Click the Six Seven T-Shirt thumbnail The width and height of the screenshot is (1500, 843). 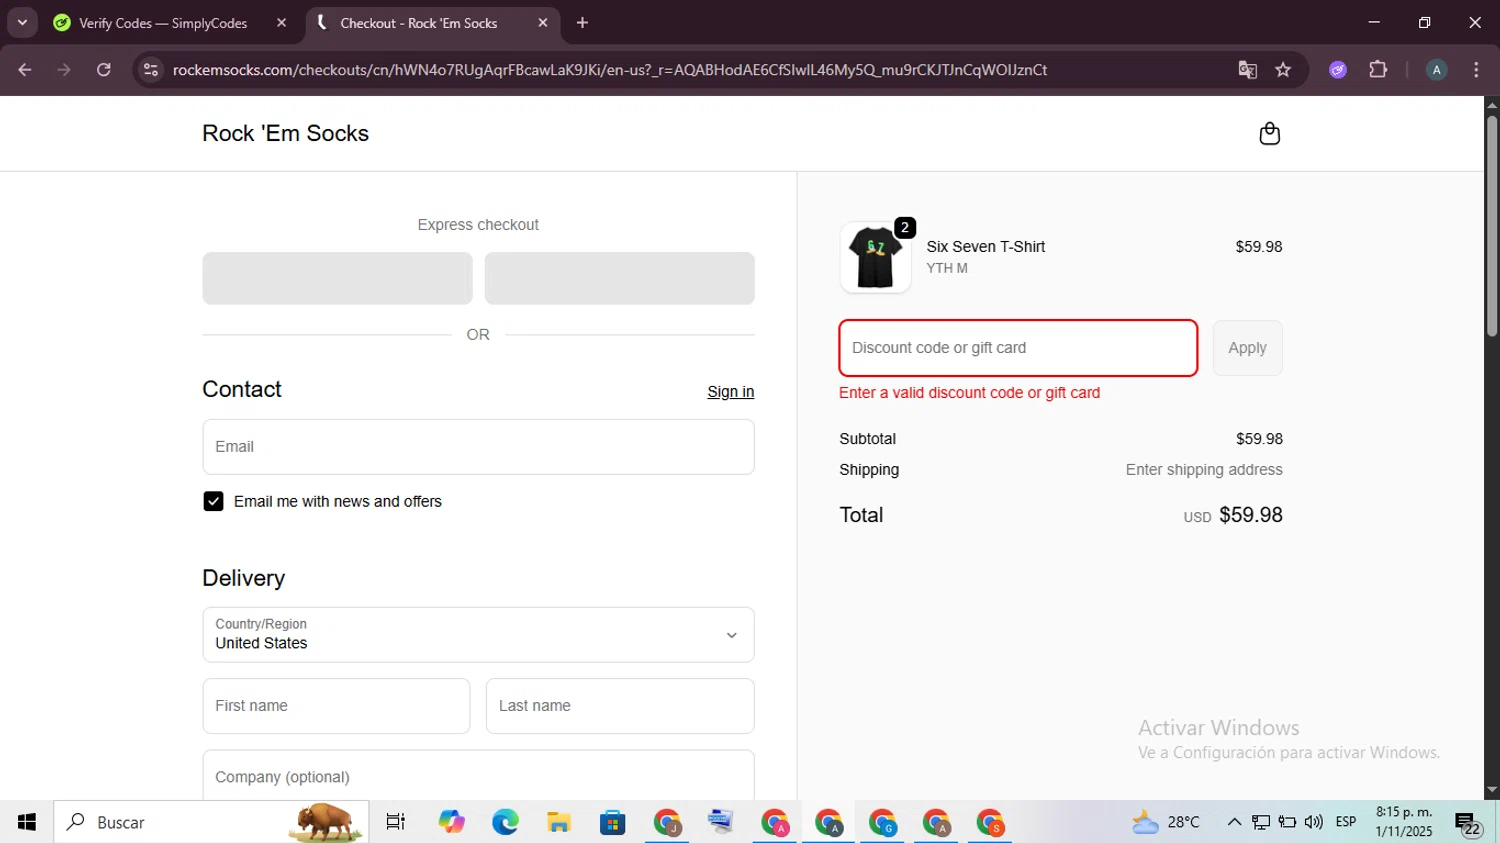pos(875,258)
